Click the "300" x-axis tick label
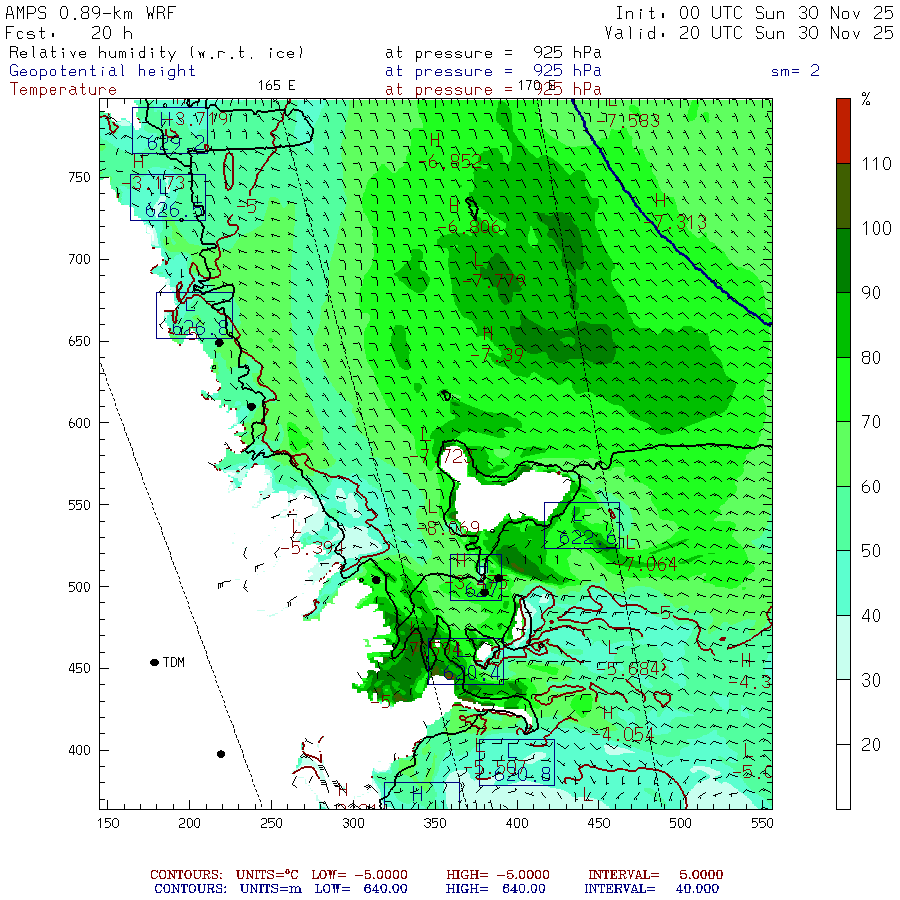900x900 pixels. click(354, 823)
